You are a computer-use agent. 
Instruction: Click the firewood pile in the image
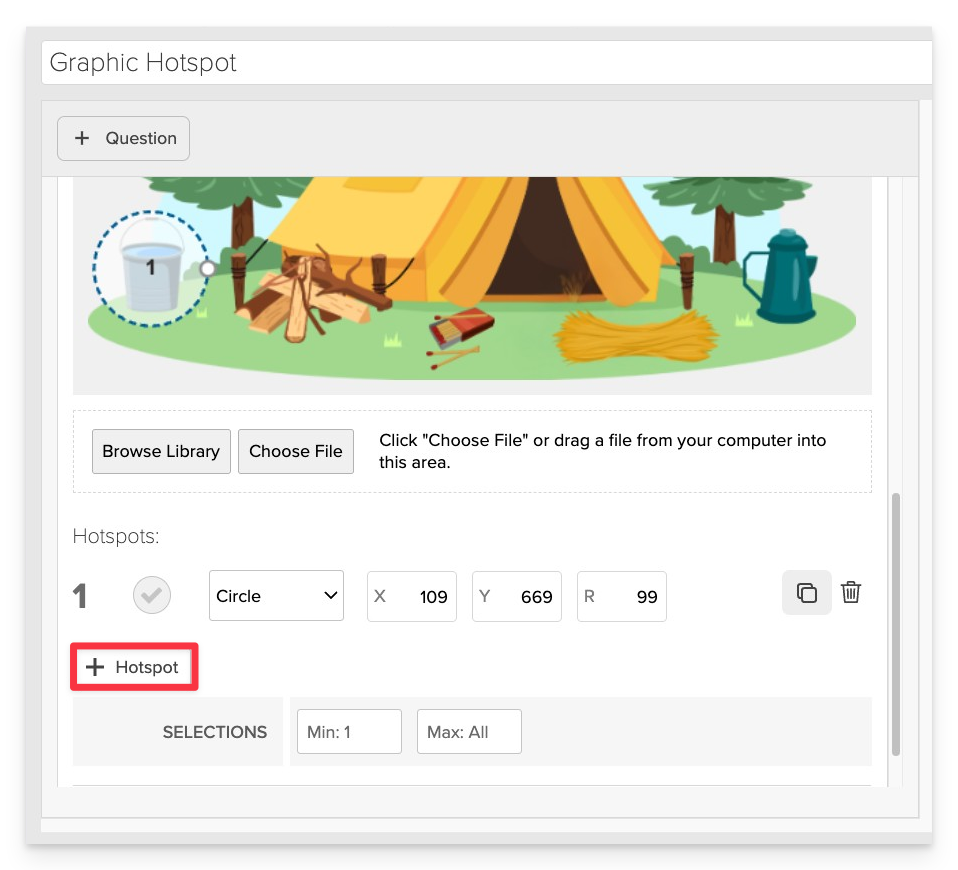[313, 296]
